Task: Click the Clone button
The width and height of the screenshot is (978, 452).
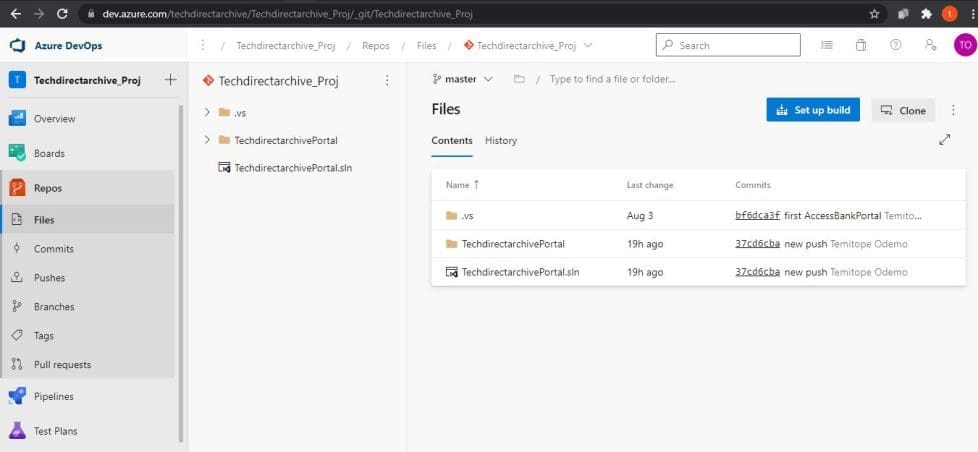Action: tap(903, 110)
